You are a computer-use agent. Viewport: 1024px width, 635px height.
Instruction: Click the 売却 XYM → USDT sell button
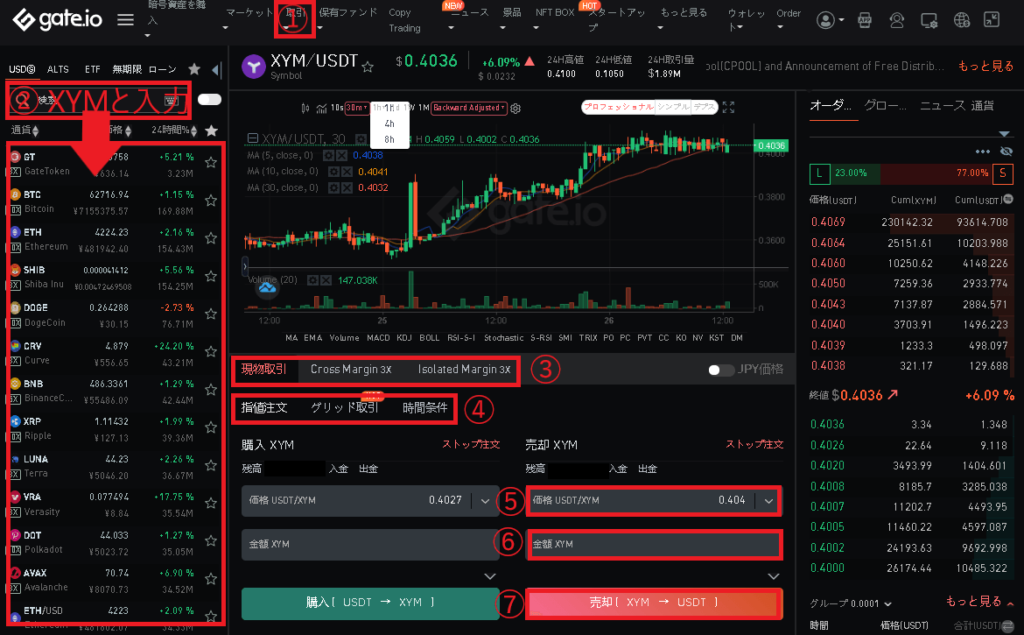(x=654, y=603)
